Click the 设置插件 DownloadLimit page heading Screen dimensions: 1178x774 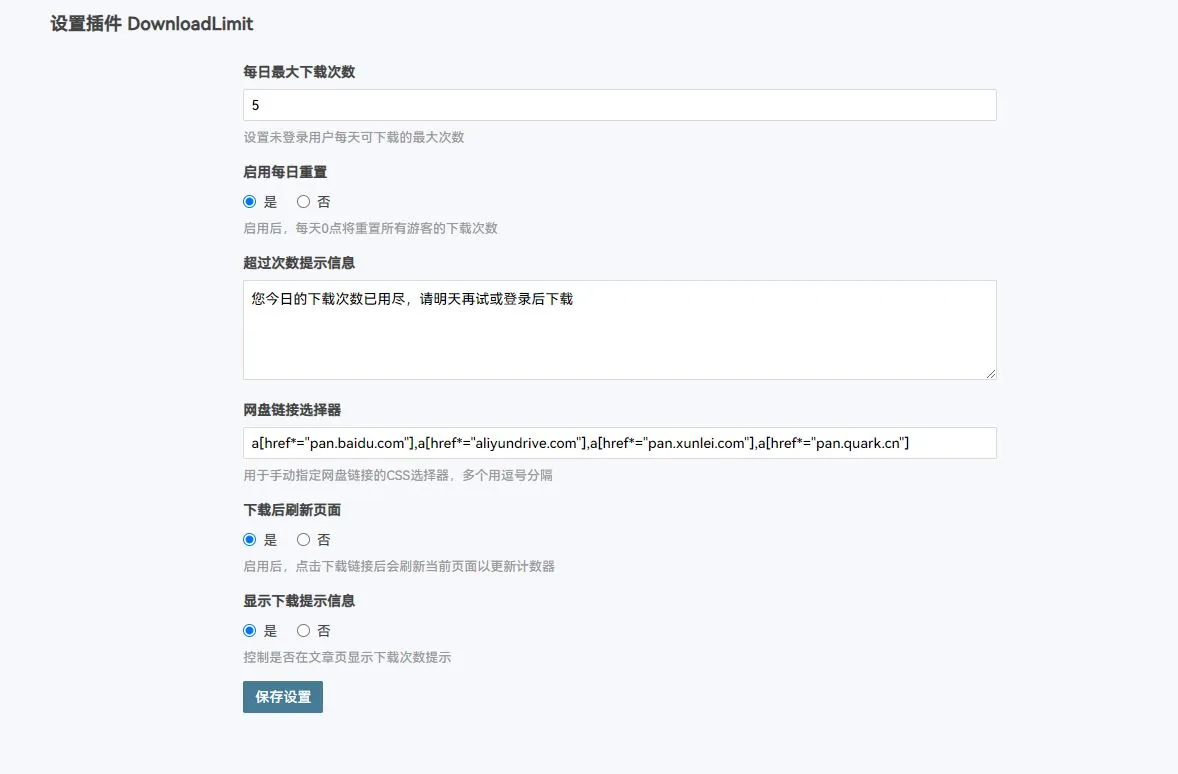pyautogui.click(x=151, y=23)
